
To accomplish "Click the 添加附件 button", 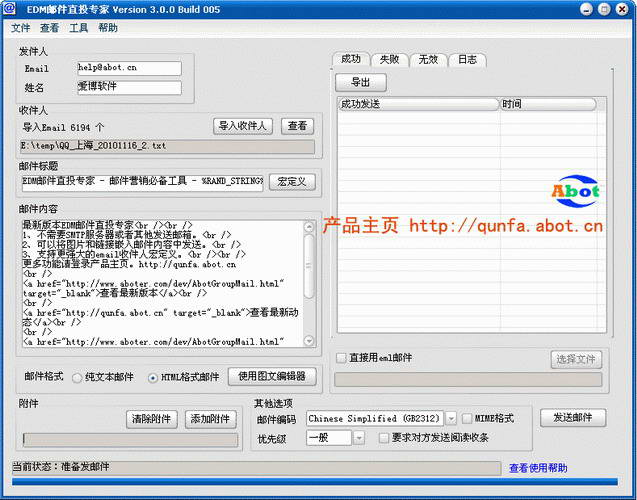I will (x=210, y=419).
